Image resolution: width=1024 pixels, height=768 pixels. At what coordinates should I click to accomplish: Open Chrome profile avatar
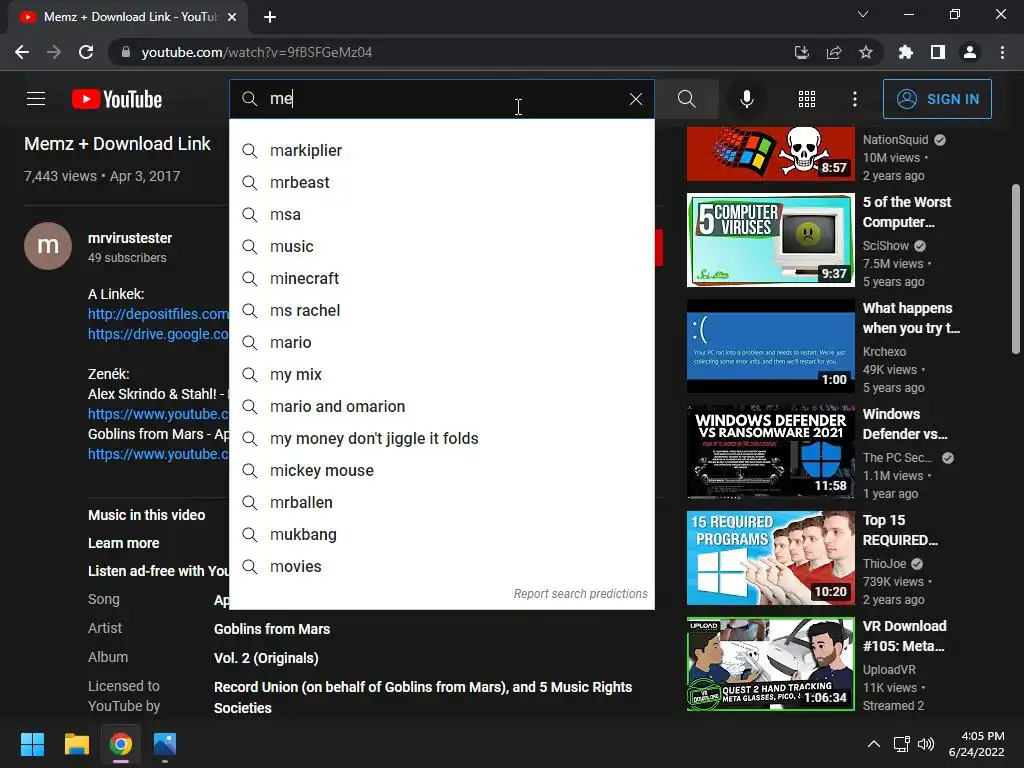click(970, 52)
